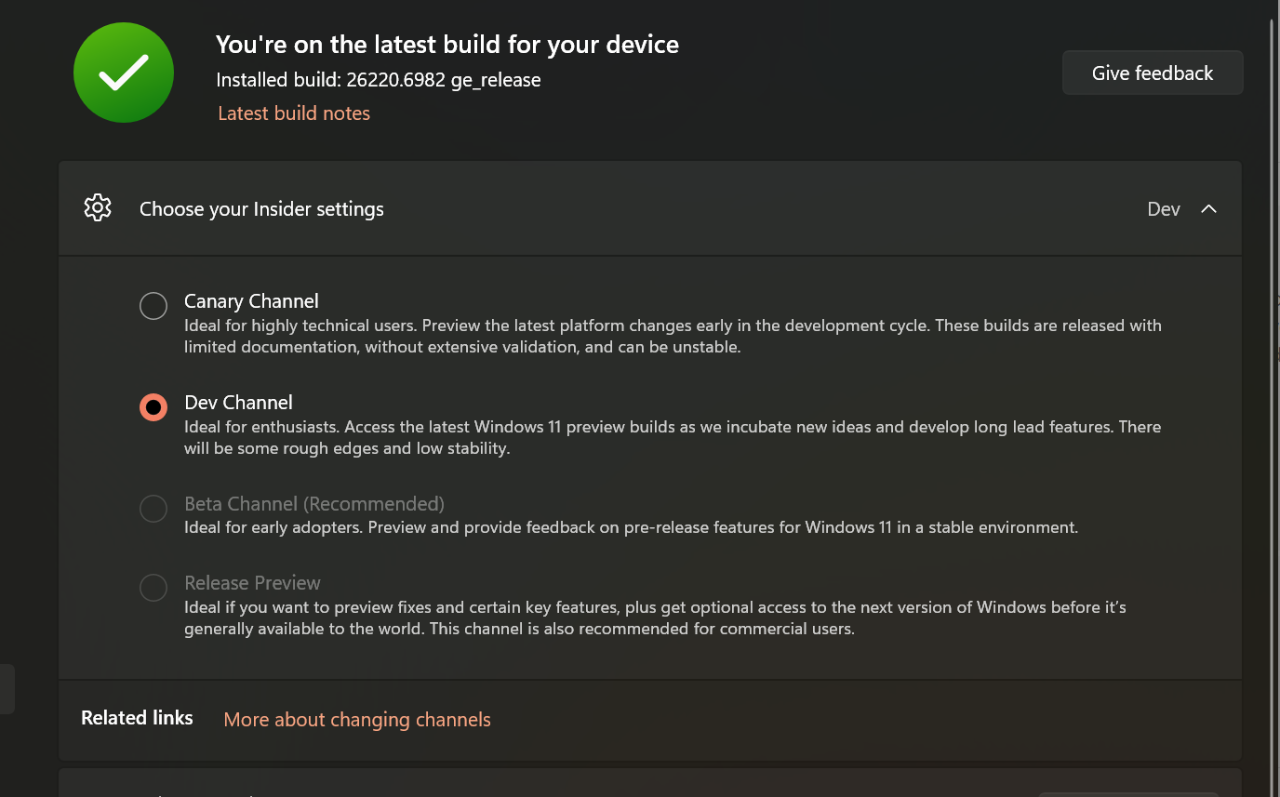Screen dimensions: 1280x797
Task: Click the Choose your Insider settings header
Action: click(262, 209)
